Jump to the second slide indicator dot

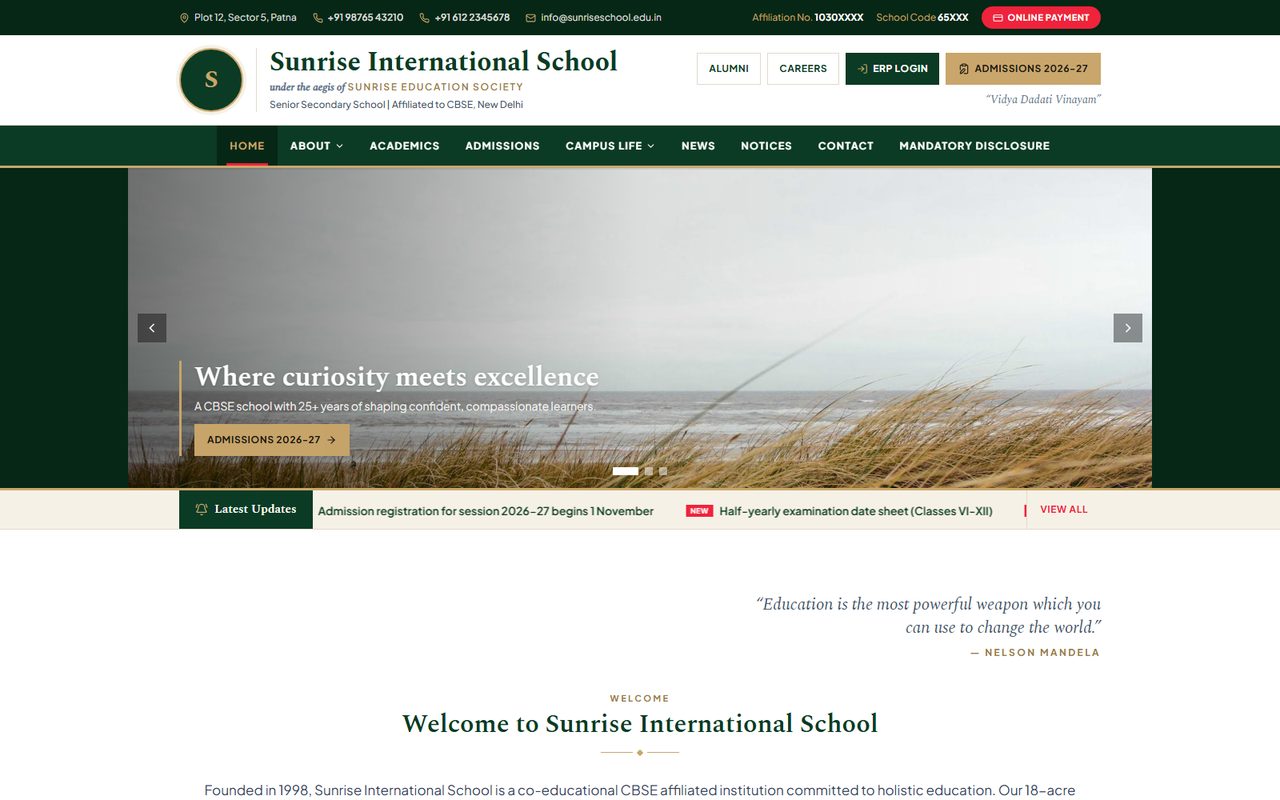click(649, 471)
